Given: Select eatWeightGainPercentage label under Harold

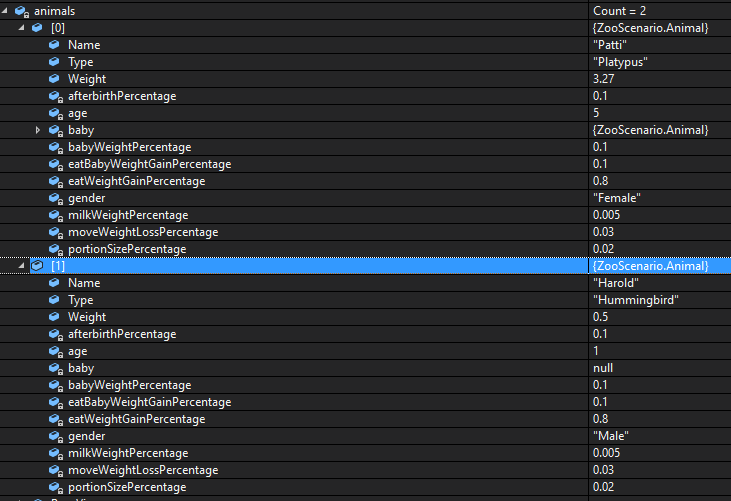Looking at the screenshot, I should (x=137, y=419).
